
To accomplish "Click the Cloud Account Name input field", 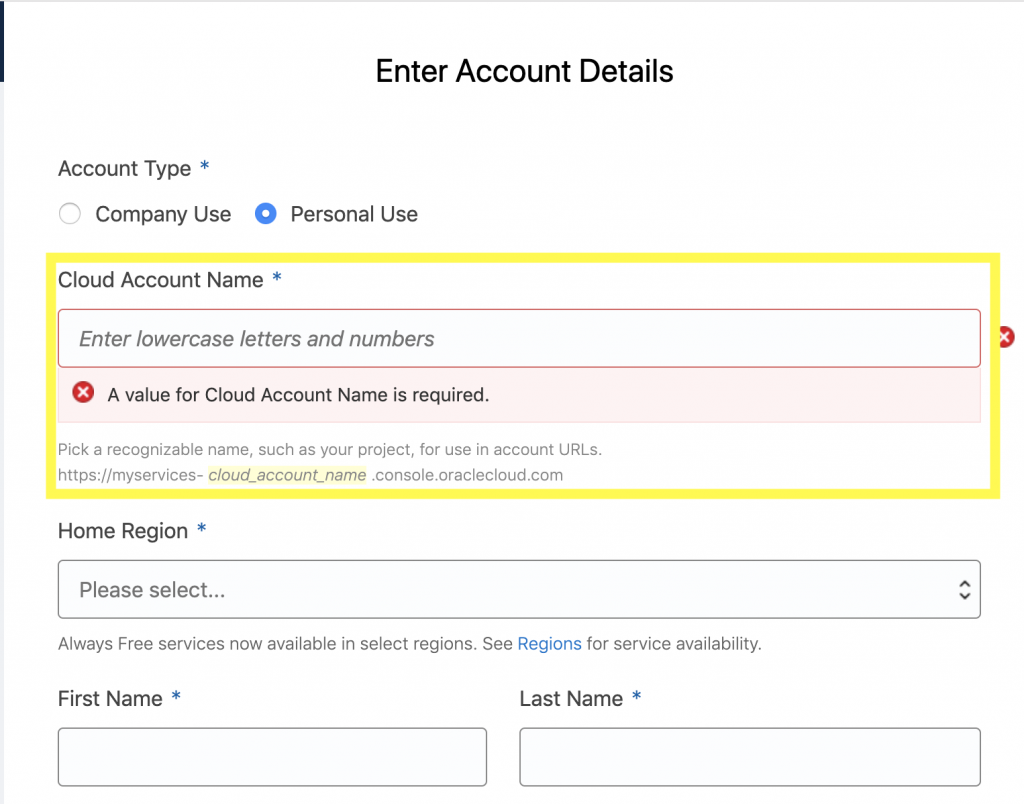I will (x=519, y=339).
